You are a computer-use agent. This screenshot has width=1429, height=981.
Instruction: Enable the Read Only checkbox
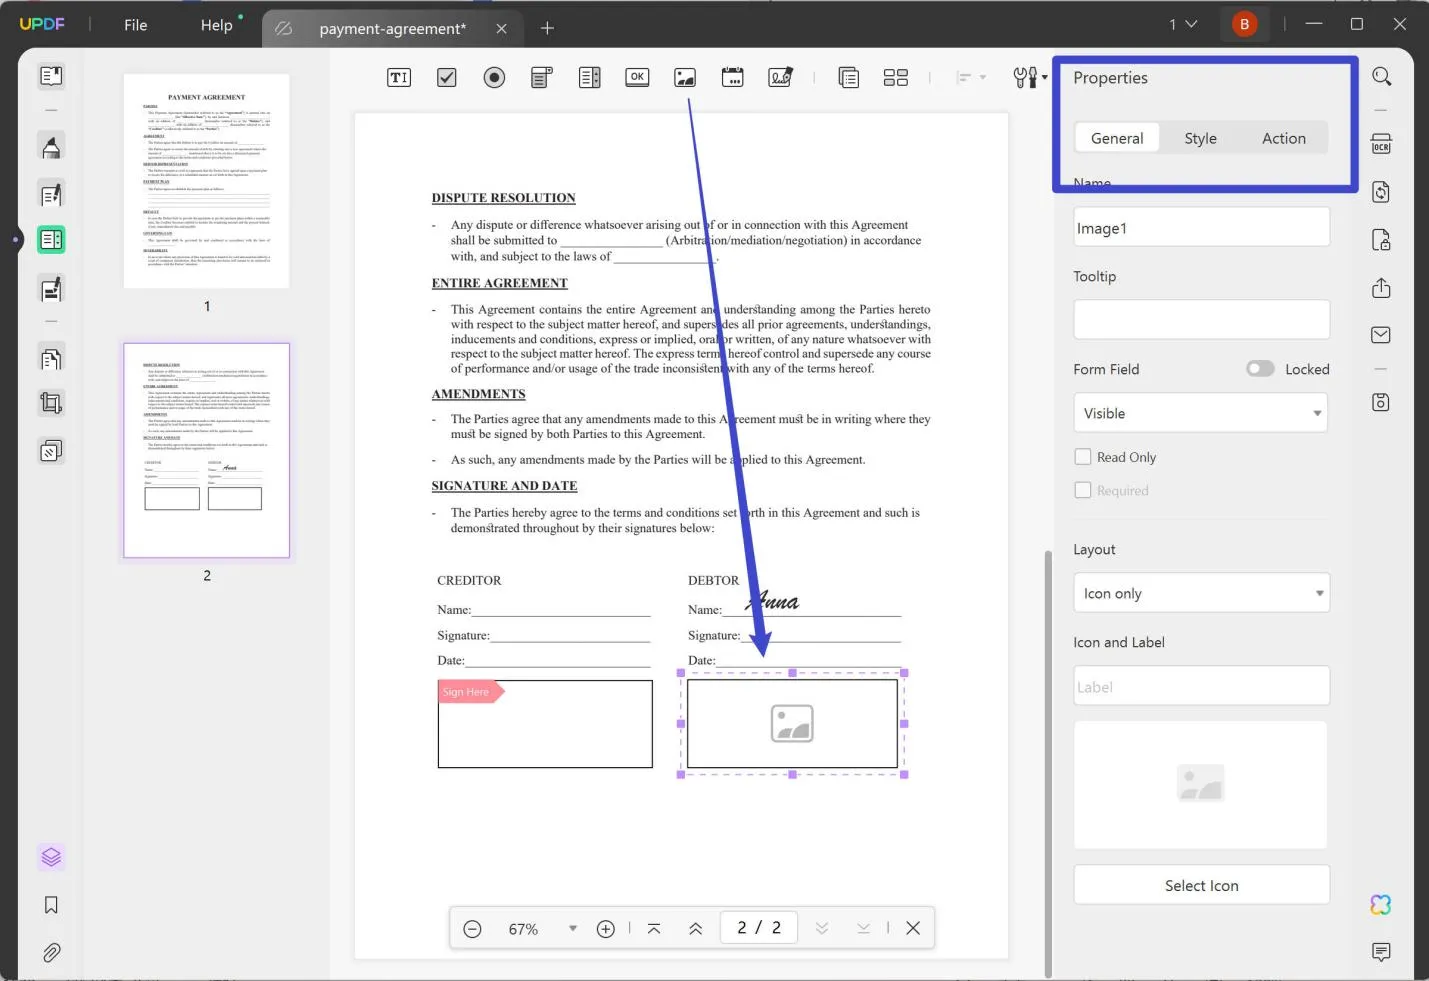point(1083,456)
